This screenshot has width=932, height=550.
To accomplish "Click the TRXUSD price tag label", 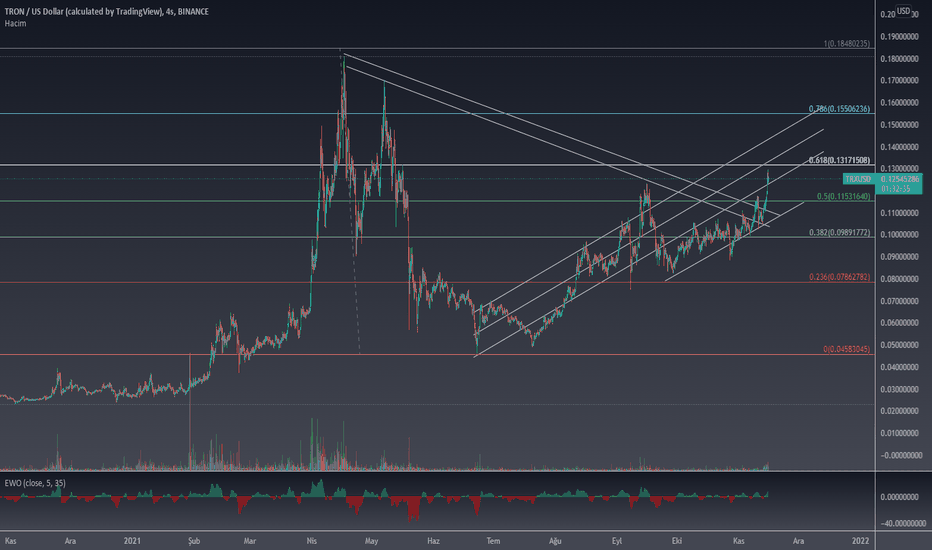I will (858, 179).
